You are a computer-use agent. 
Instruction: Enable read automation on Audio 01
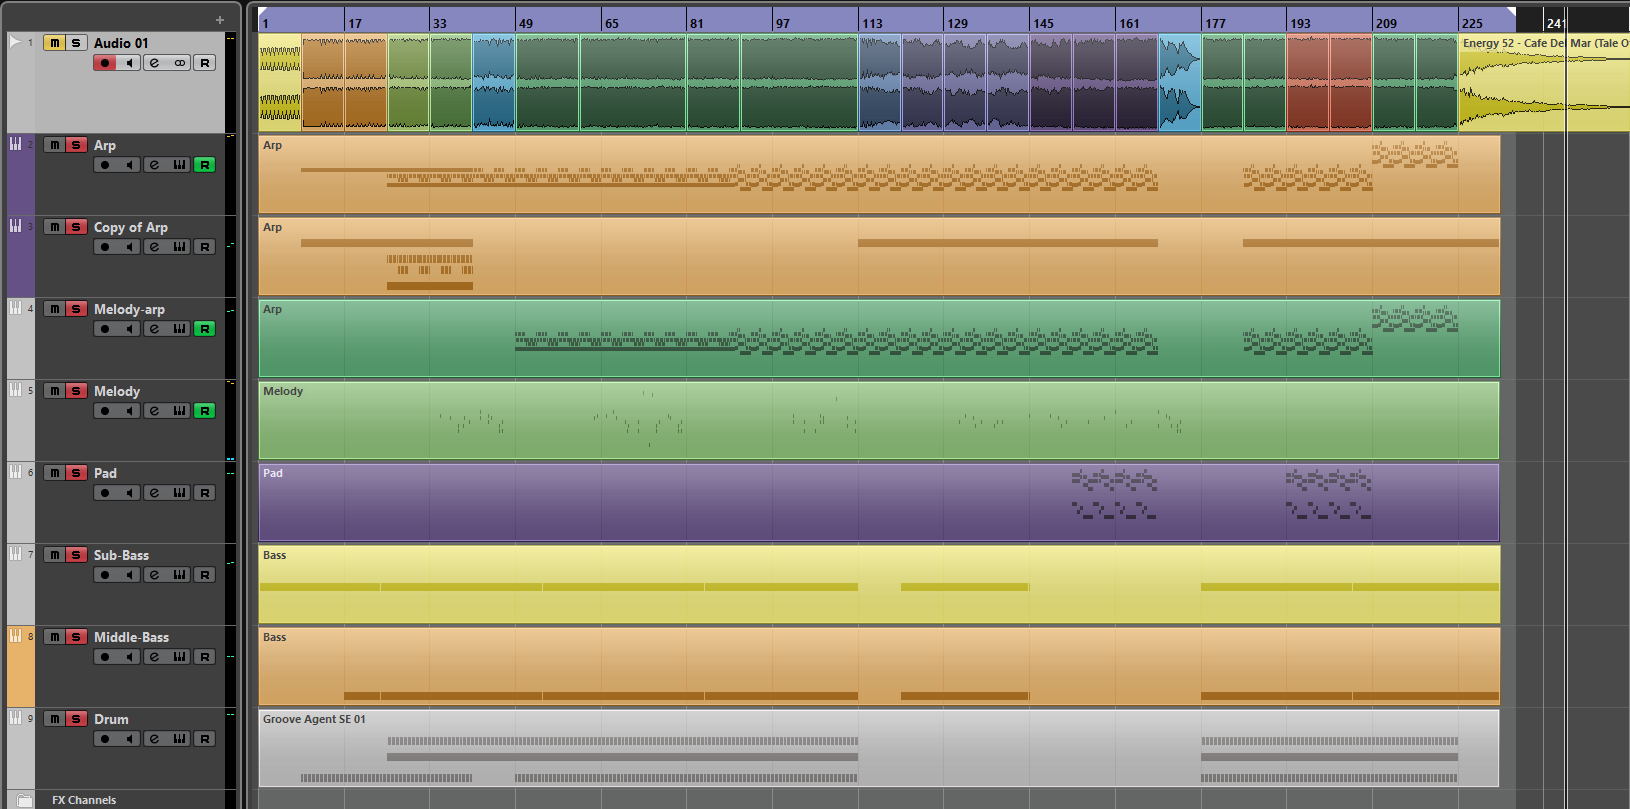pyautogui.click(x=204, y=63)
